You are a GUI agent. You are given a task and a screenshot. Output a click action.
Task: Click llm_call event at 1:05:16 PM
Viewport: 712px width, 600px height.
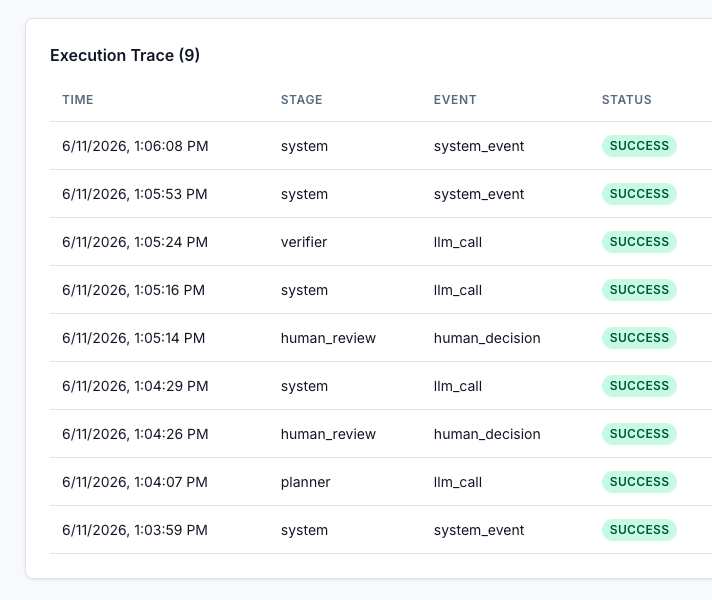coord(458,290)
